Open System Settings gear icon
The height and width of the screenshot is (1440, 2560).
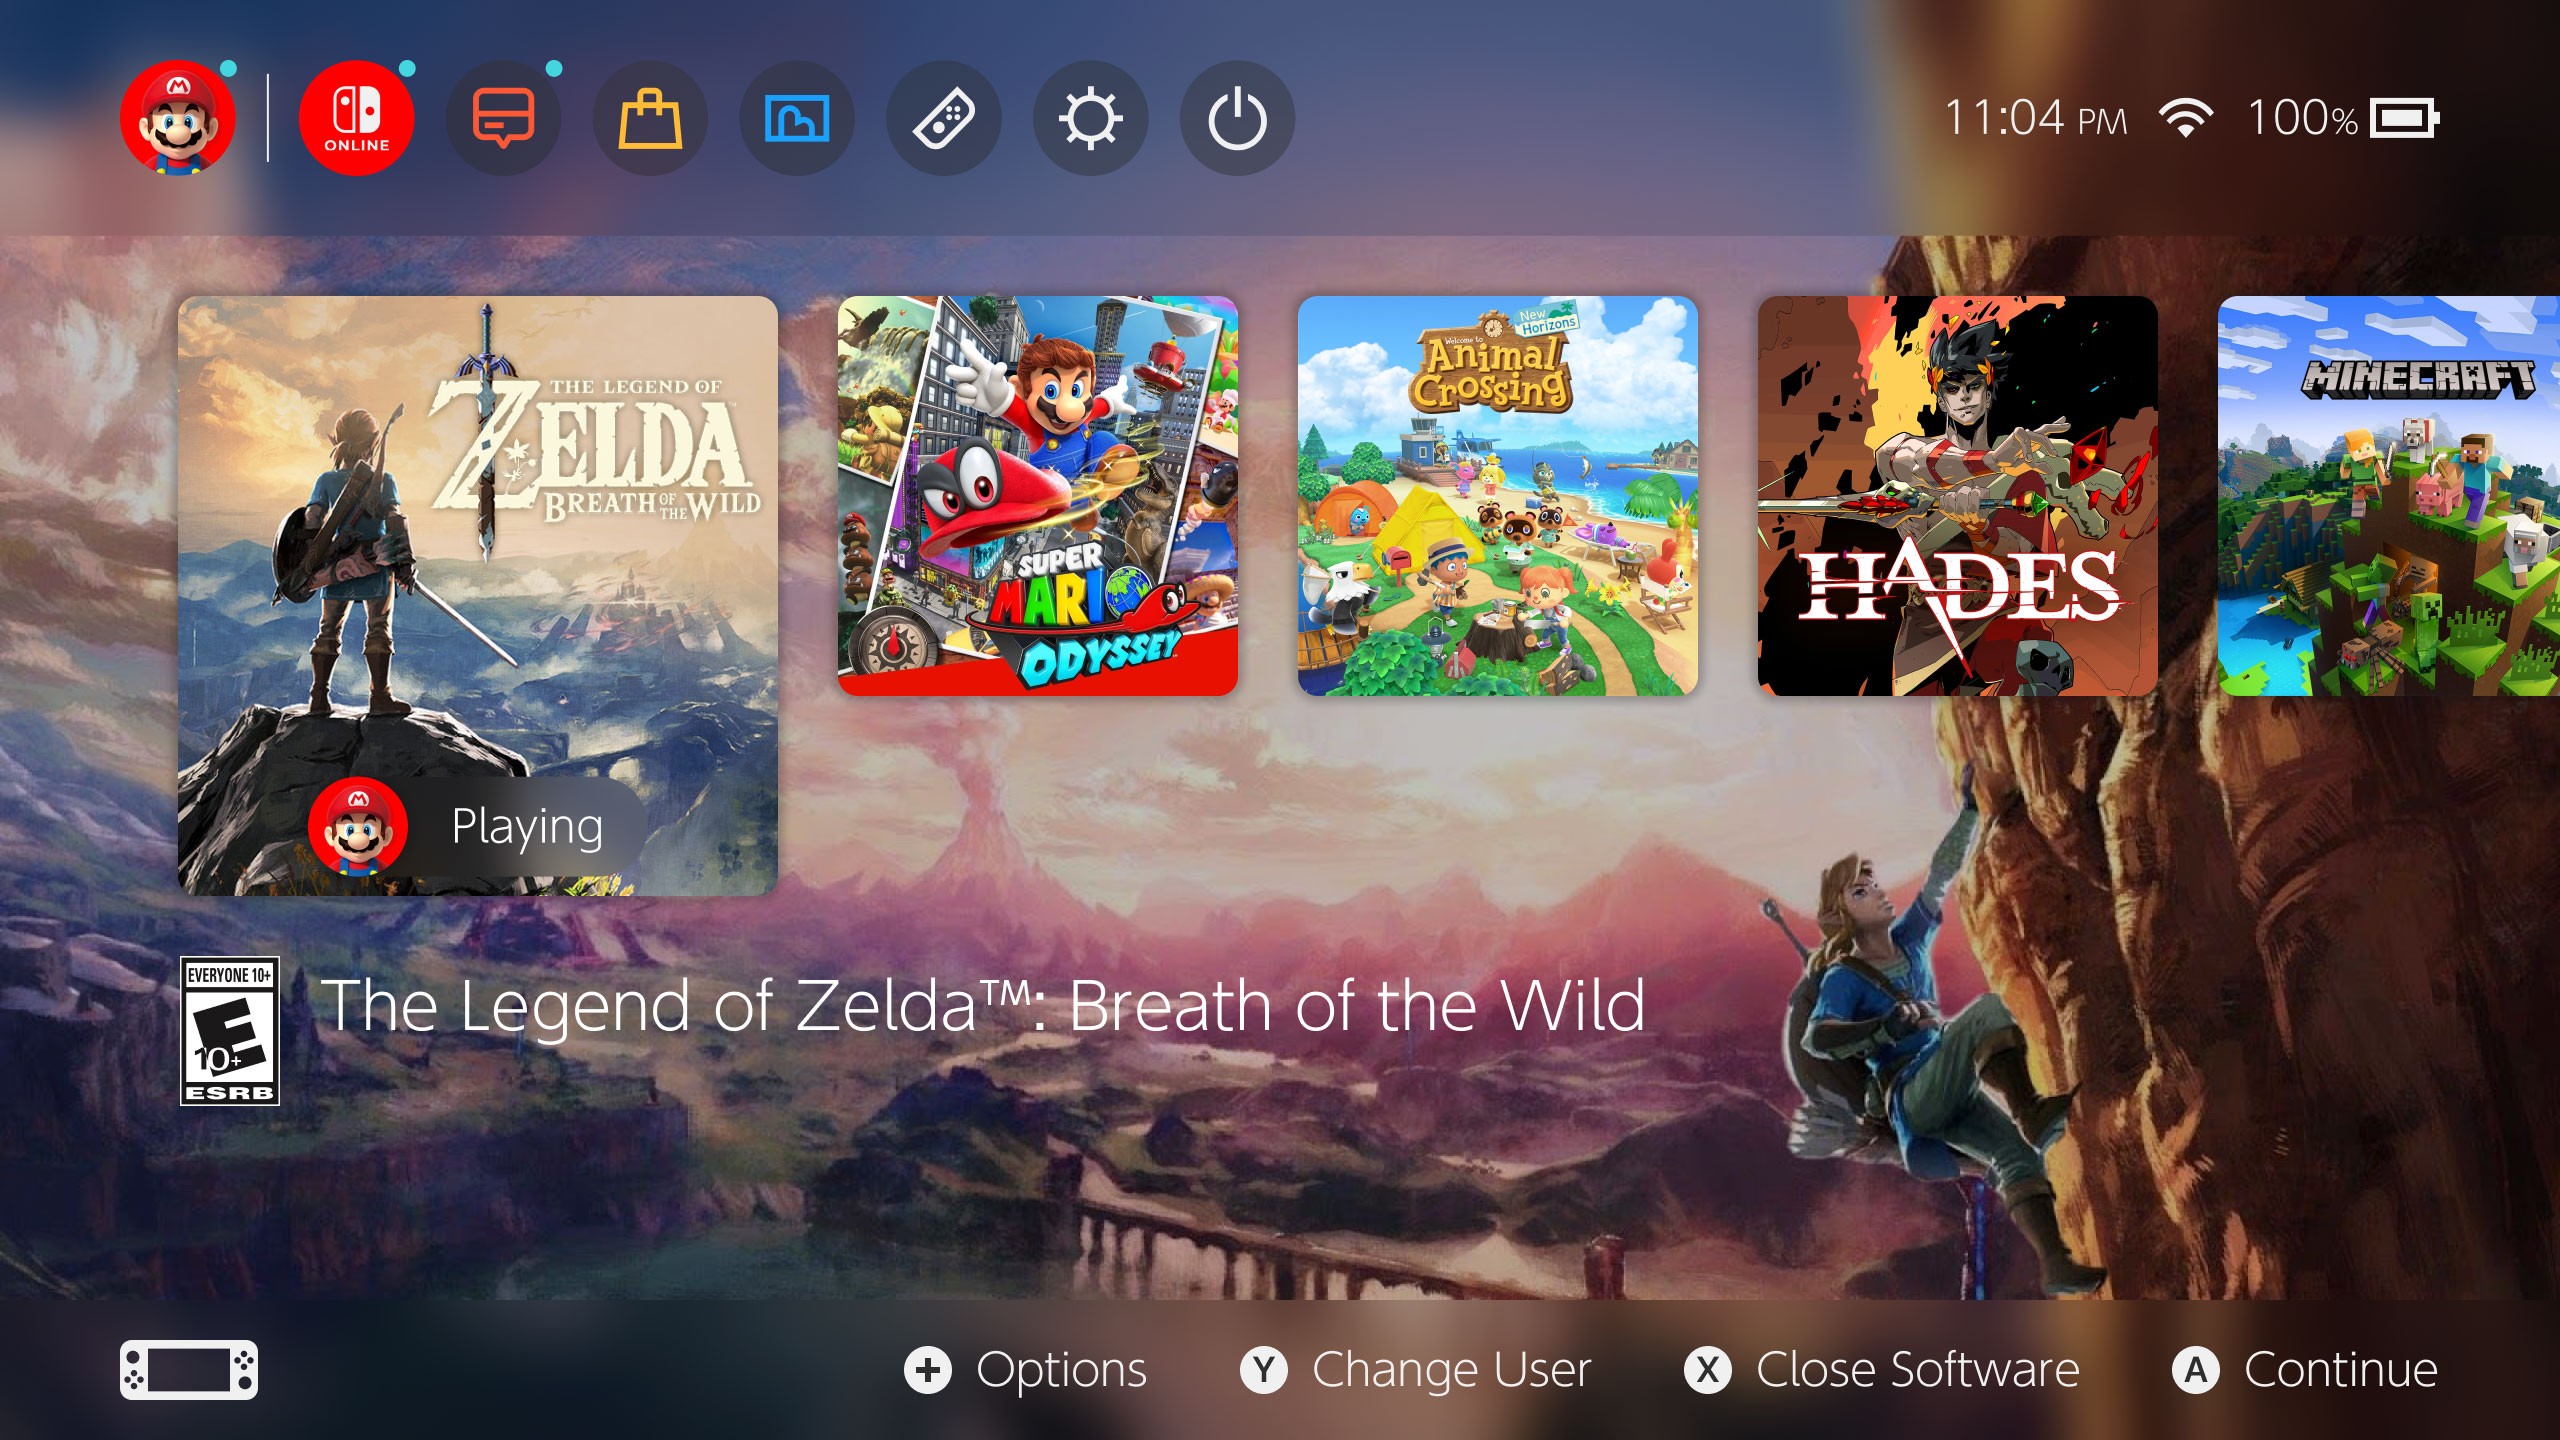point(1091,118)
